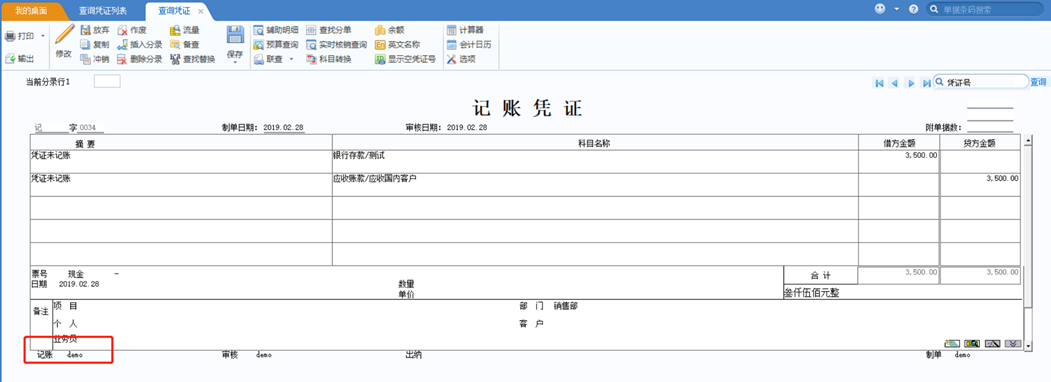Click the 摘要 column header
1051x382 pixels.
point(181,143)
